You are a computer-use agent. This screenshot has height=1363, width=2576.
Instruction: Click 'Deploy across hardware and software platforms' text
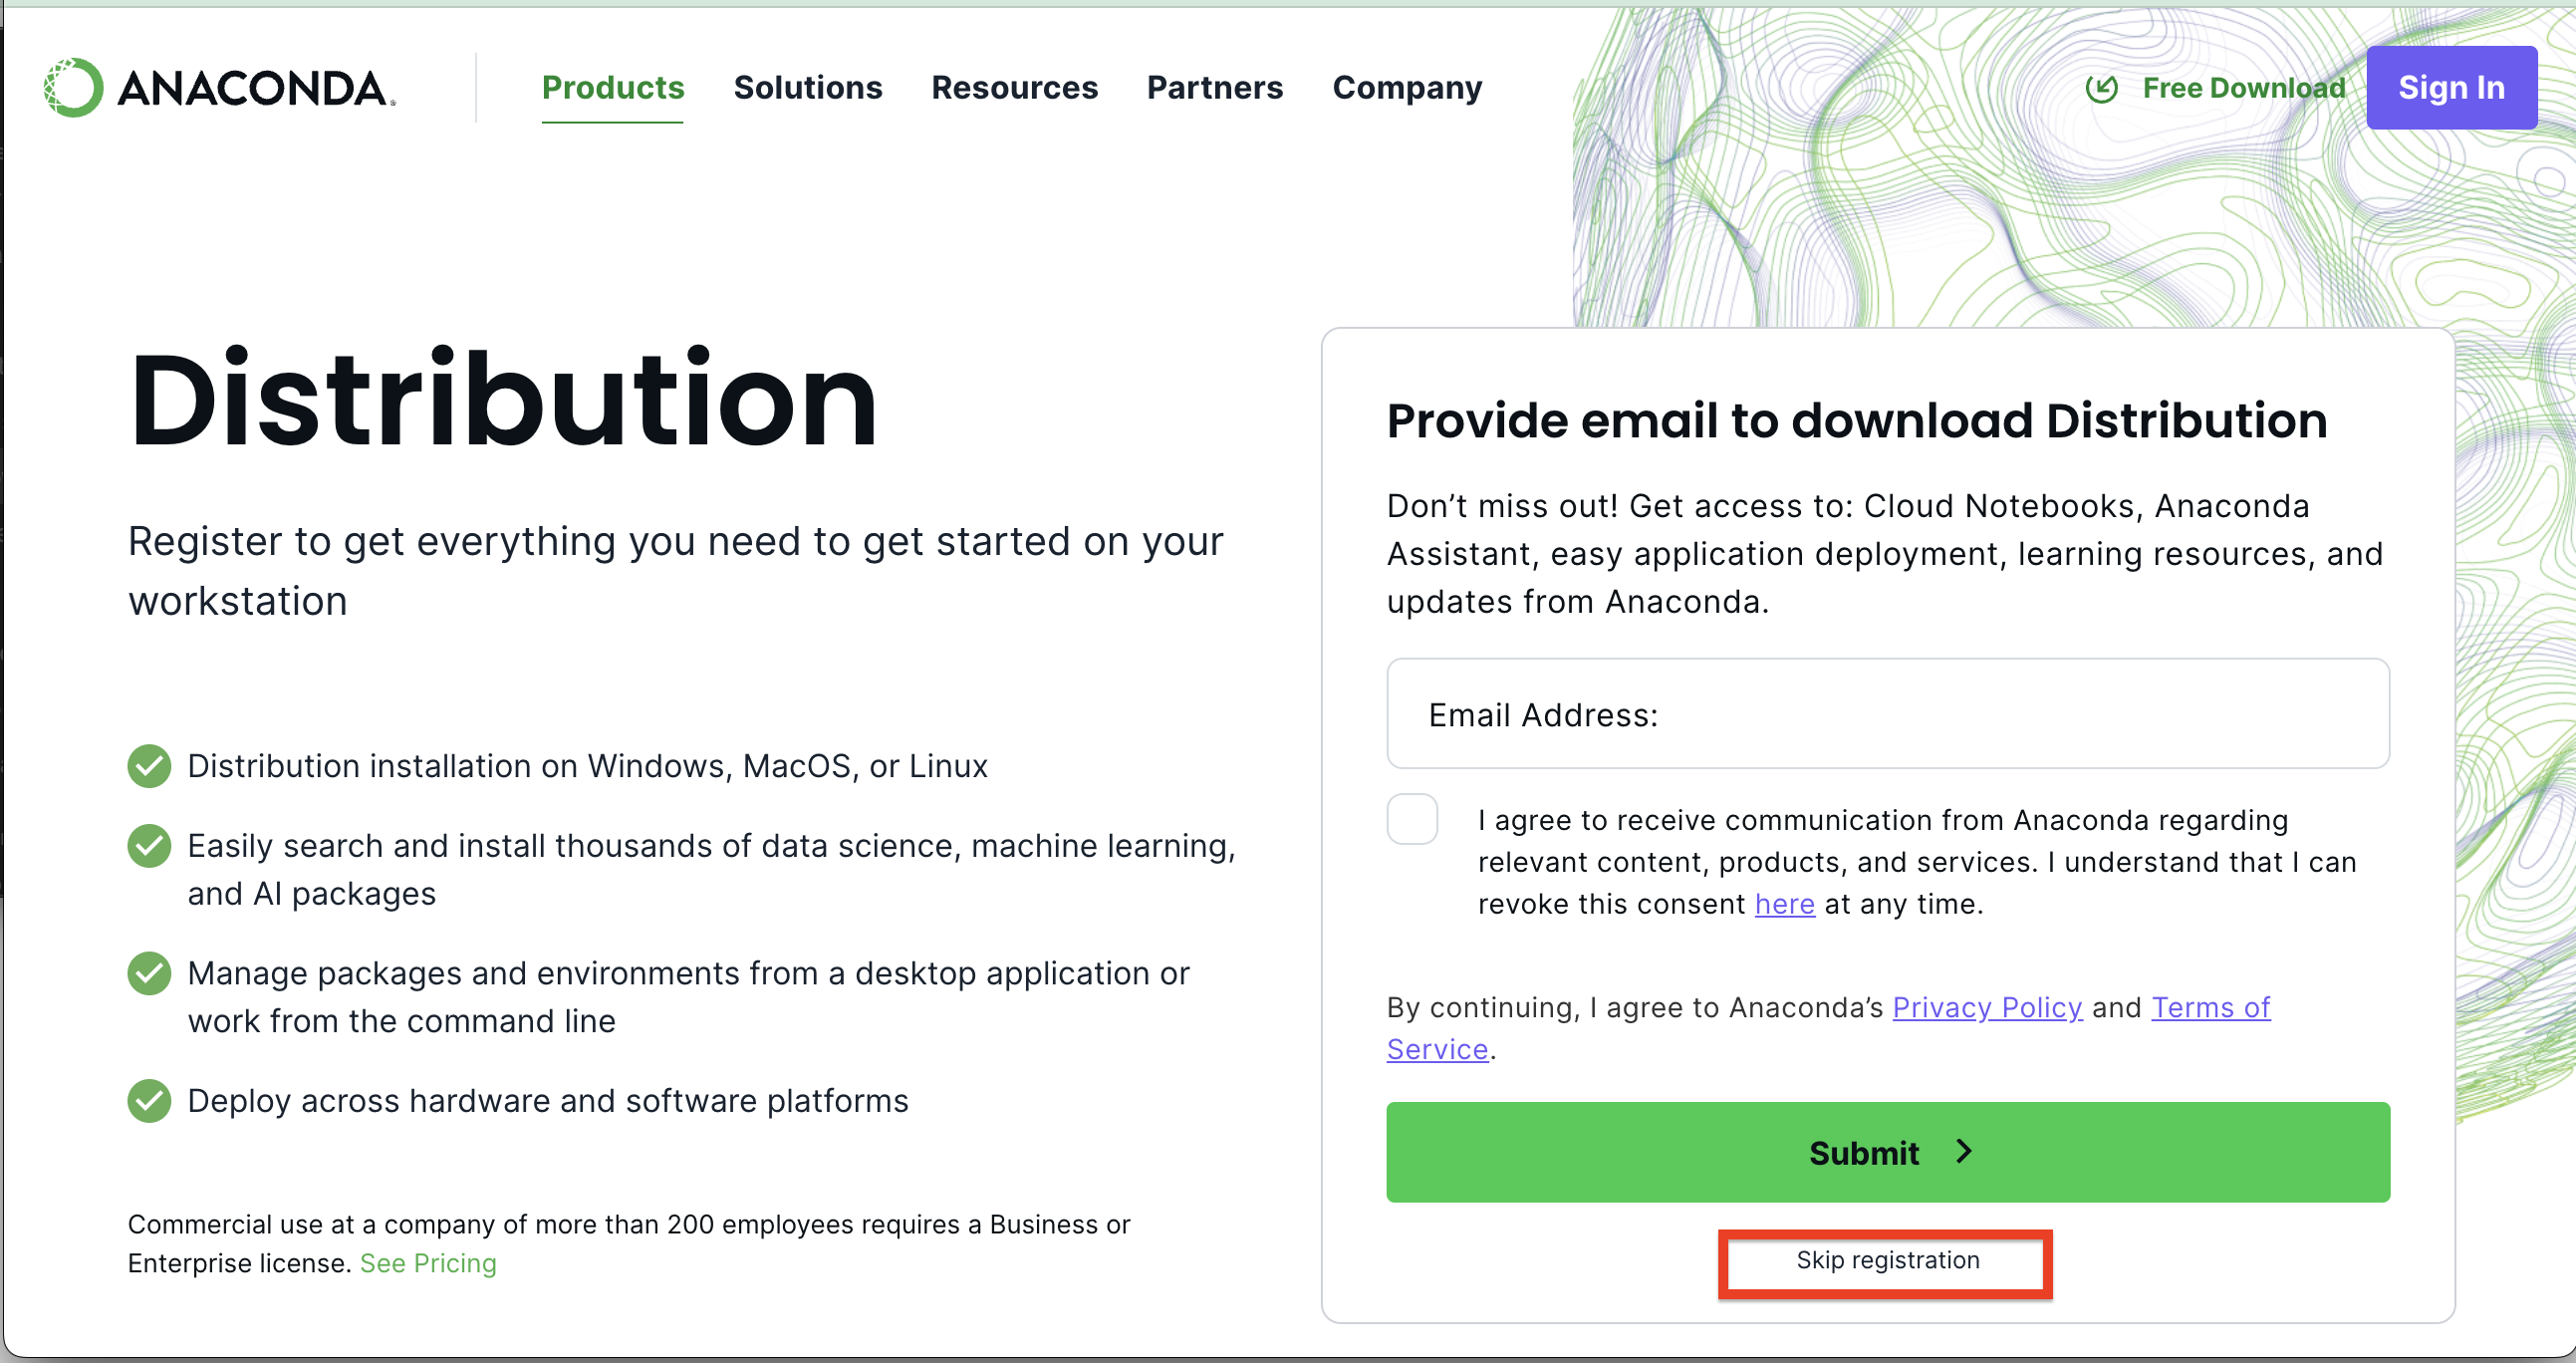548,1101
